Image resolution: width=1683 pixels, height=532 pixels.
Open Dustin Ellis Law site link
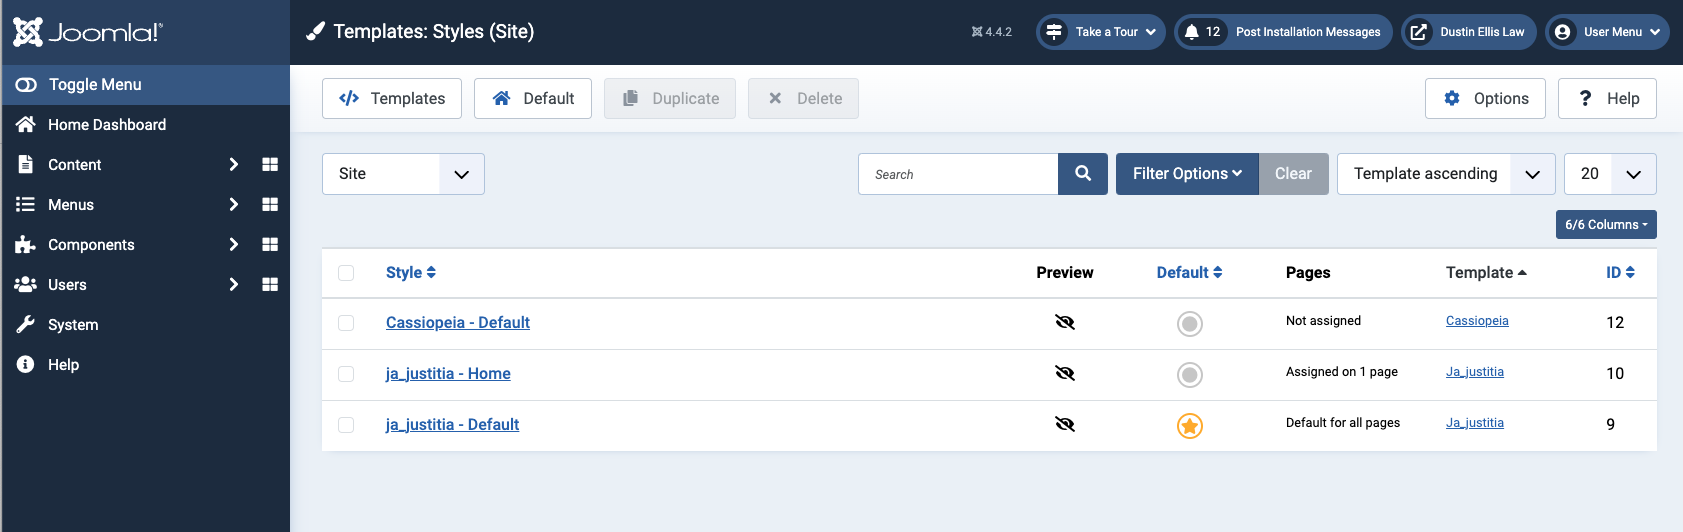tap(1468, 32)
